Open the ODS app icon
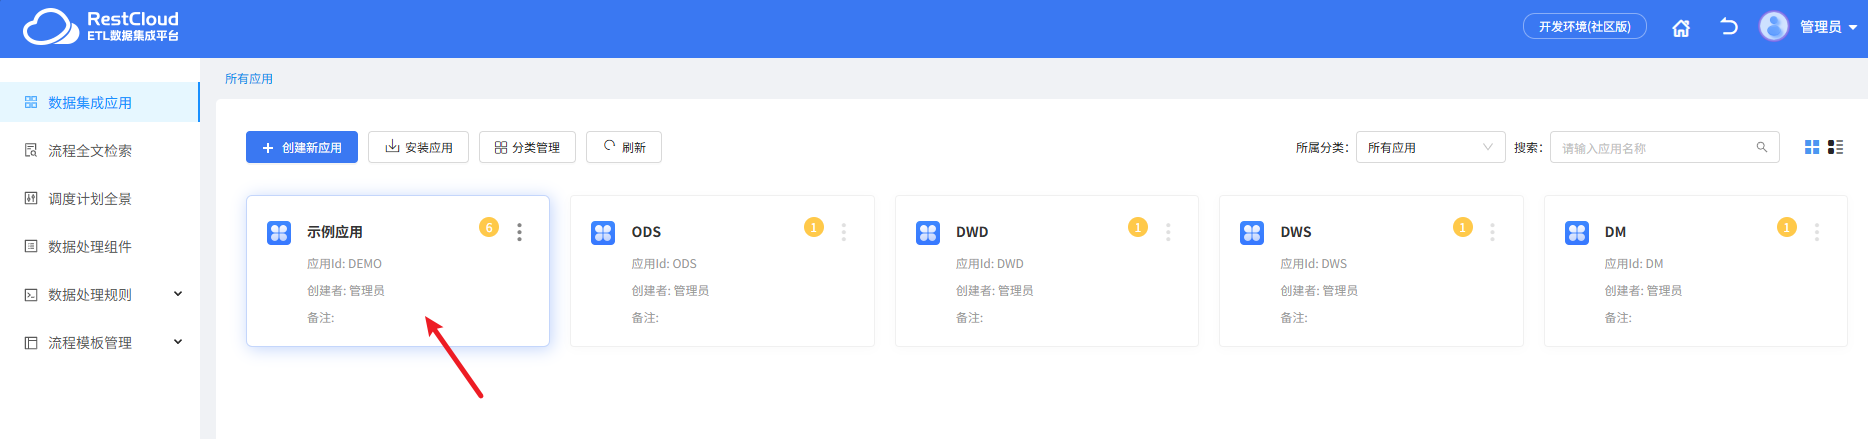Viewport: 1868px width, 439px height. click(603, 233)
